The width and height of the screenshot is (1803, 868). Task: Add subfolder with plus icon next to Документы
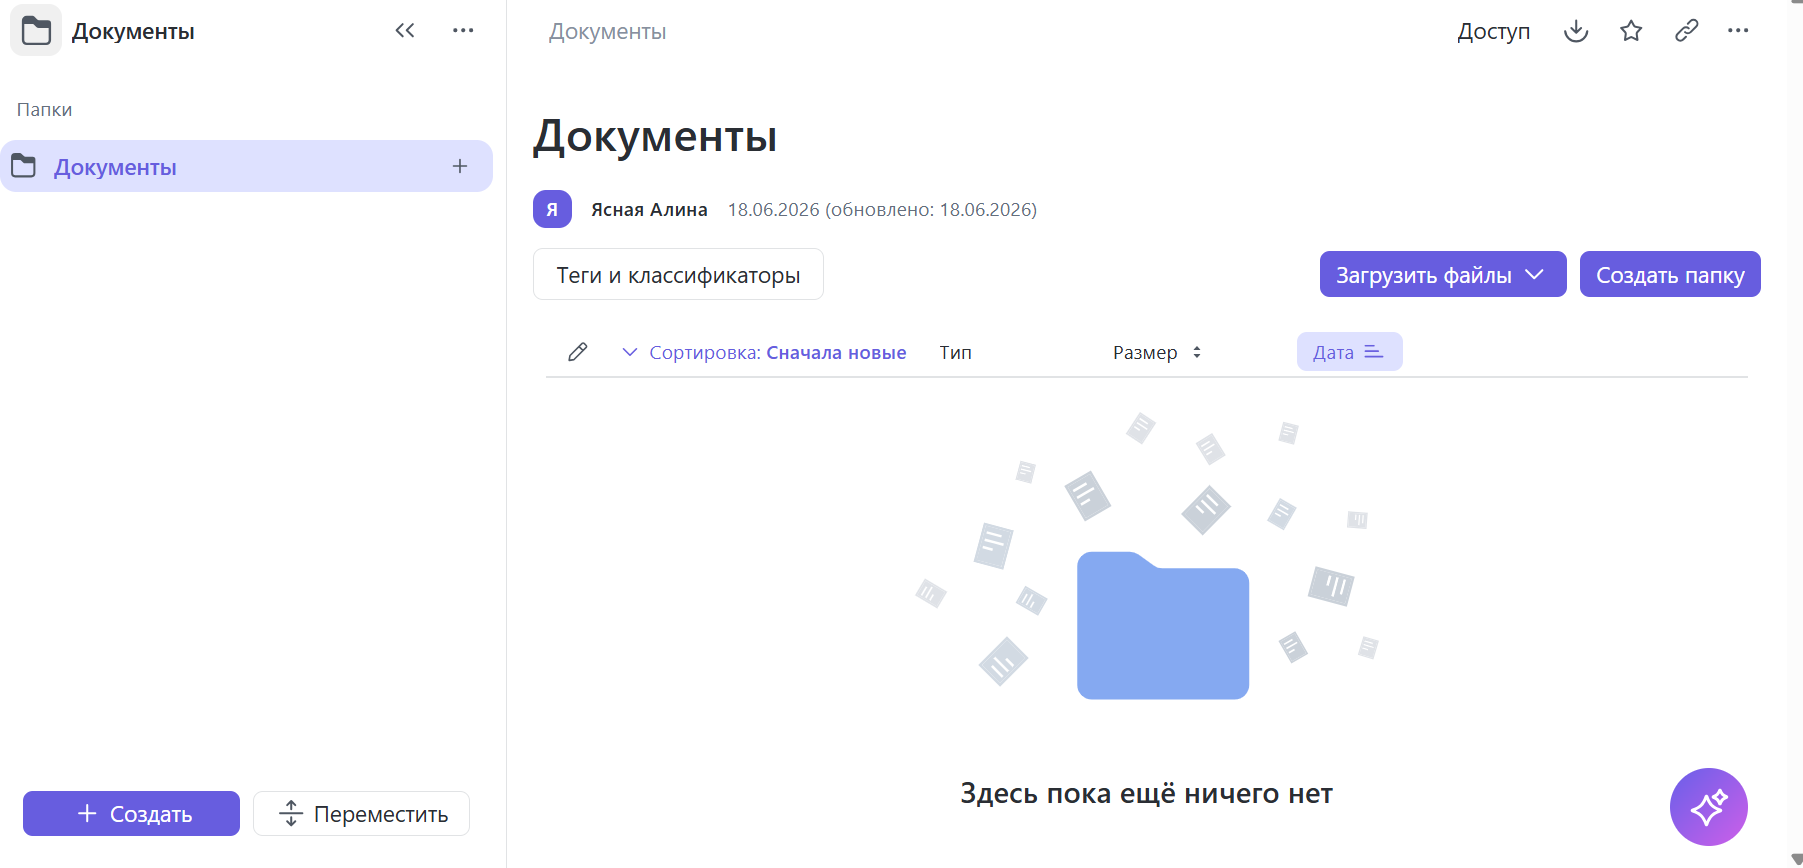coord(460,166)
